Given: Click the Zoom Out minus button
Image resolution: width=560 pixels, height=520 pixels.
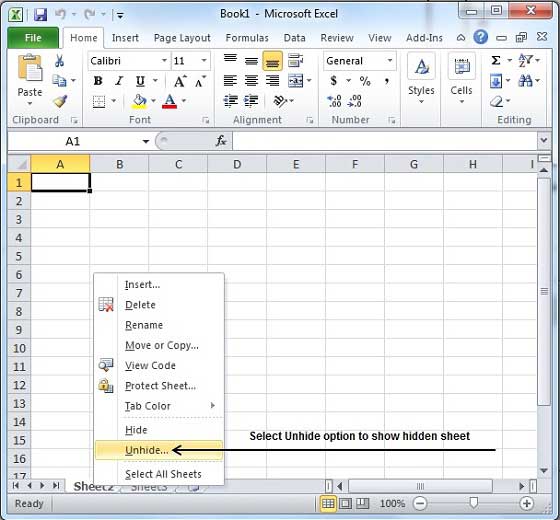Looking at the screenshot, I should (420, 504).
